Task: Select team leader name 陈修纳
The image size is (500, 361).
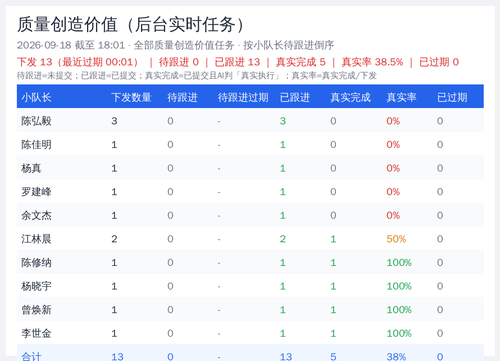Action: click(x=36, y=263)
